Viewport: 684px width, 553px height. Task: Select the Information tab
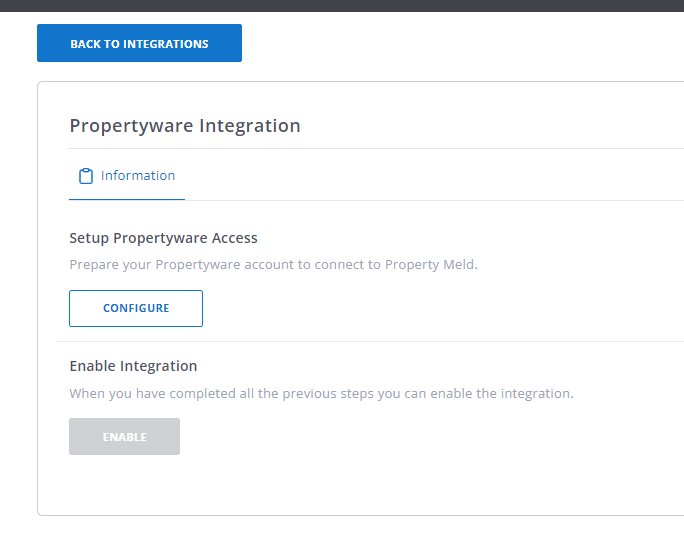click(137, 176)
